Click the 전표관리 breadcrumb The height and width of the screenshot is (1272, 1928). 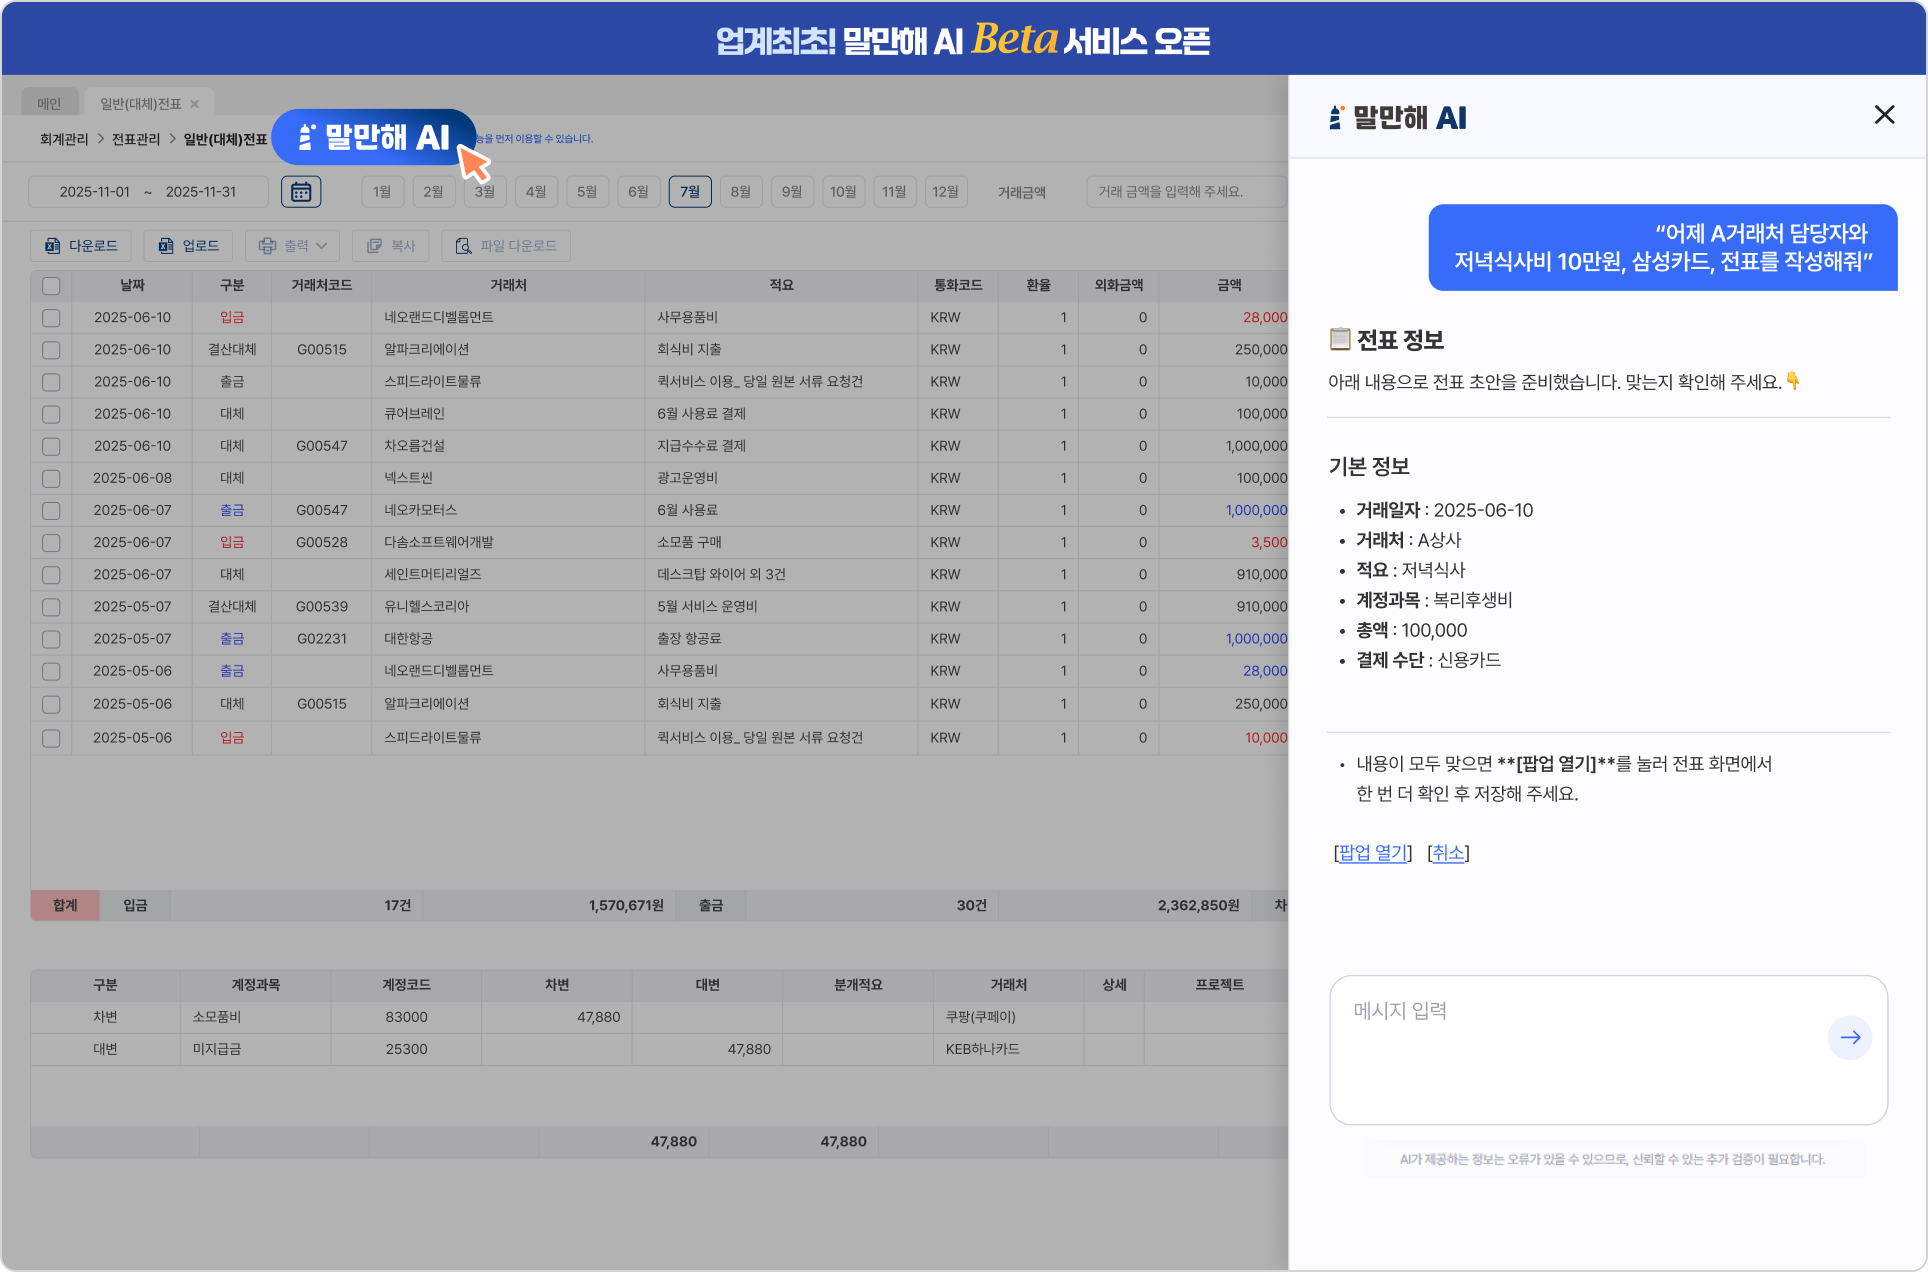[x=136, y=139]
